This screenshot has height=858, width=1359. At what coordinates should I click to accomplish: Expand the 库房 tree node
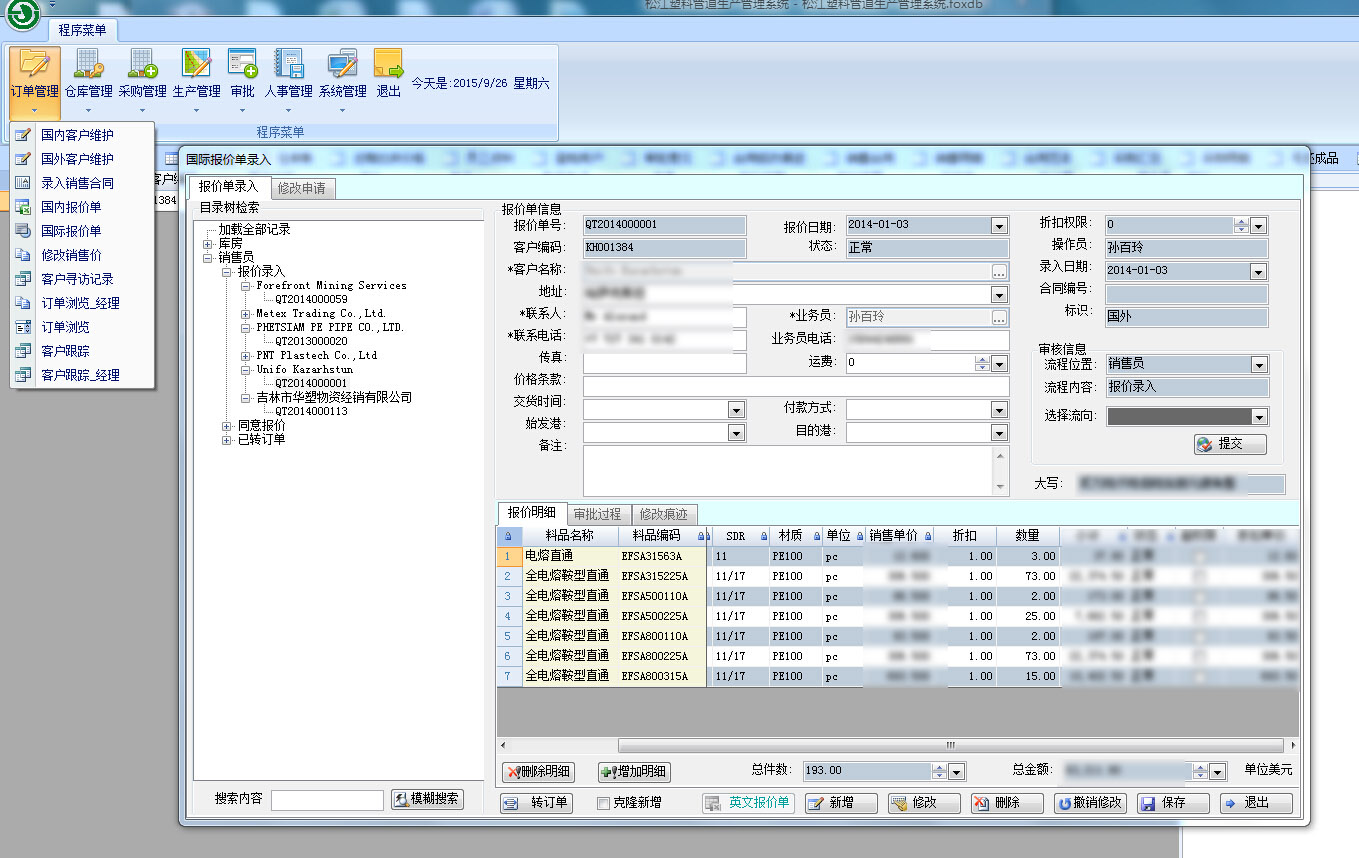(207, 243)
